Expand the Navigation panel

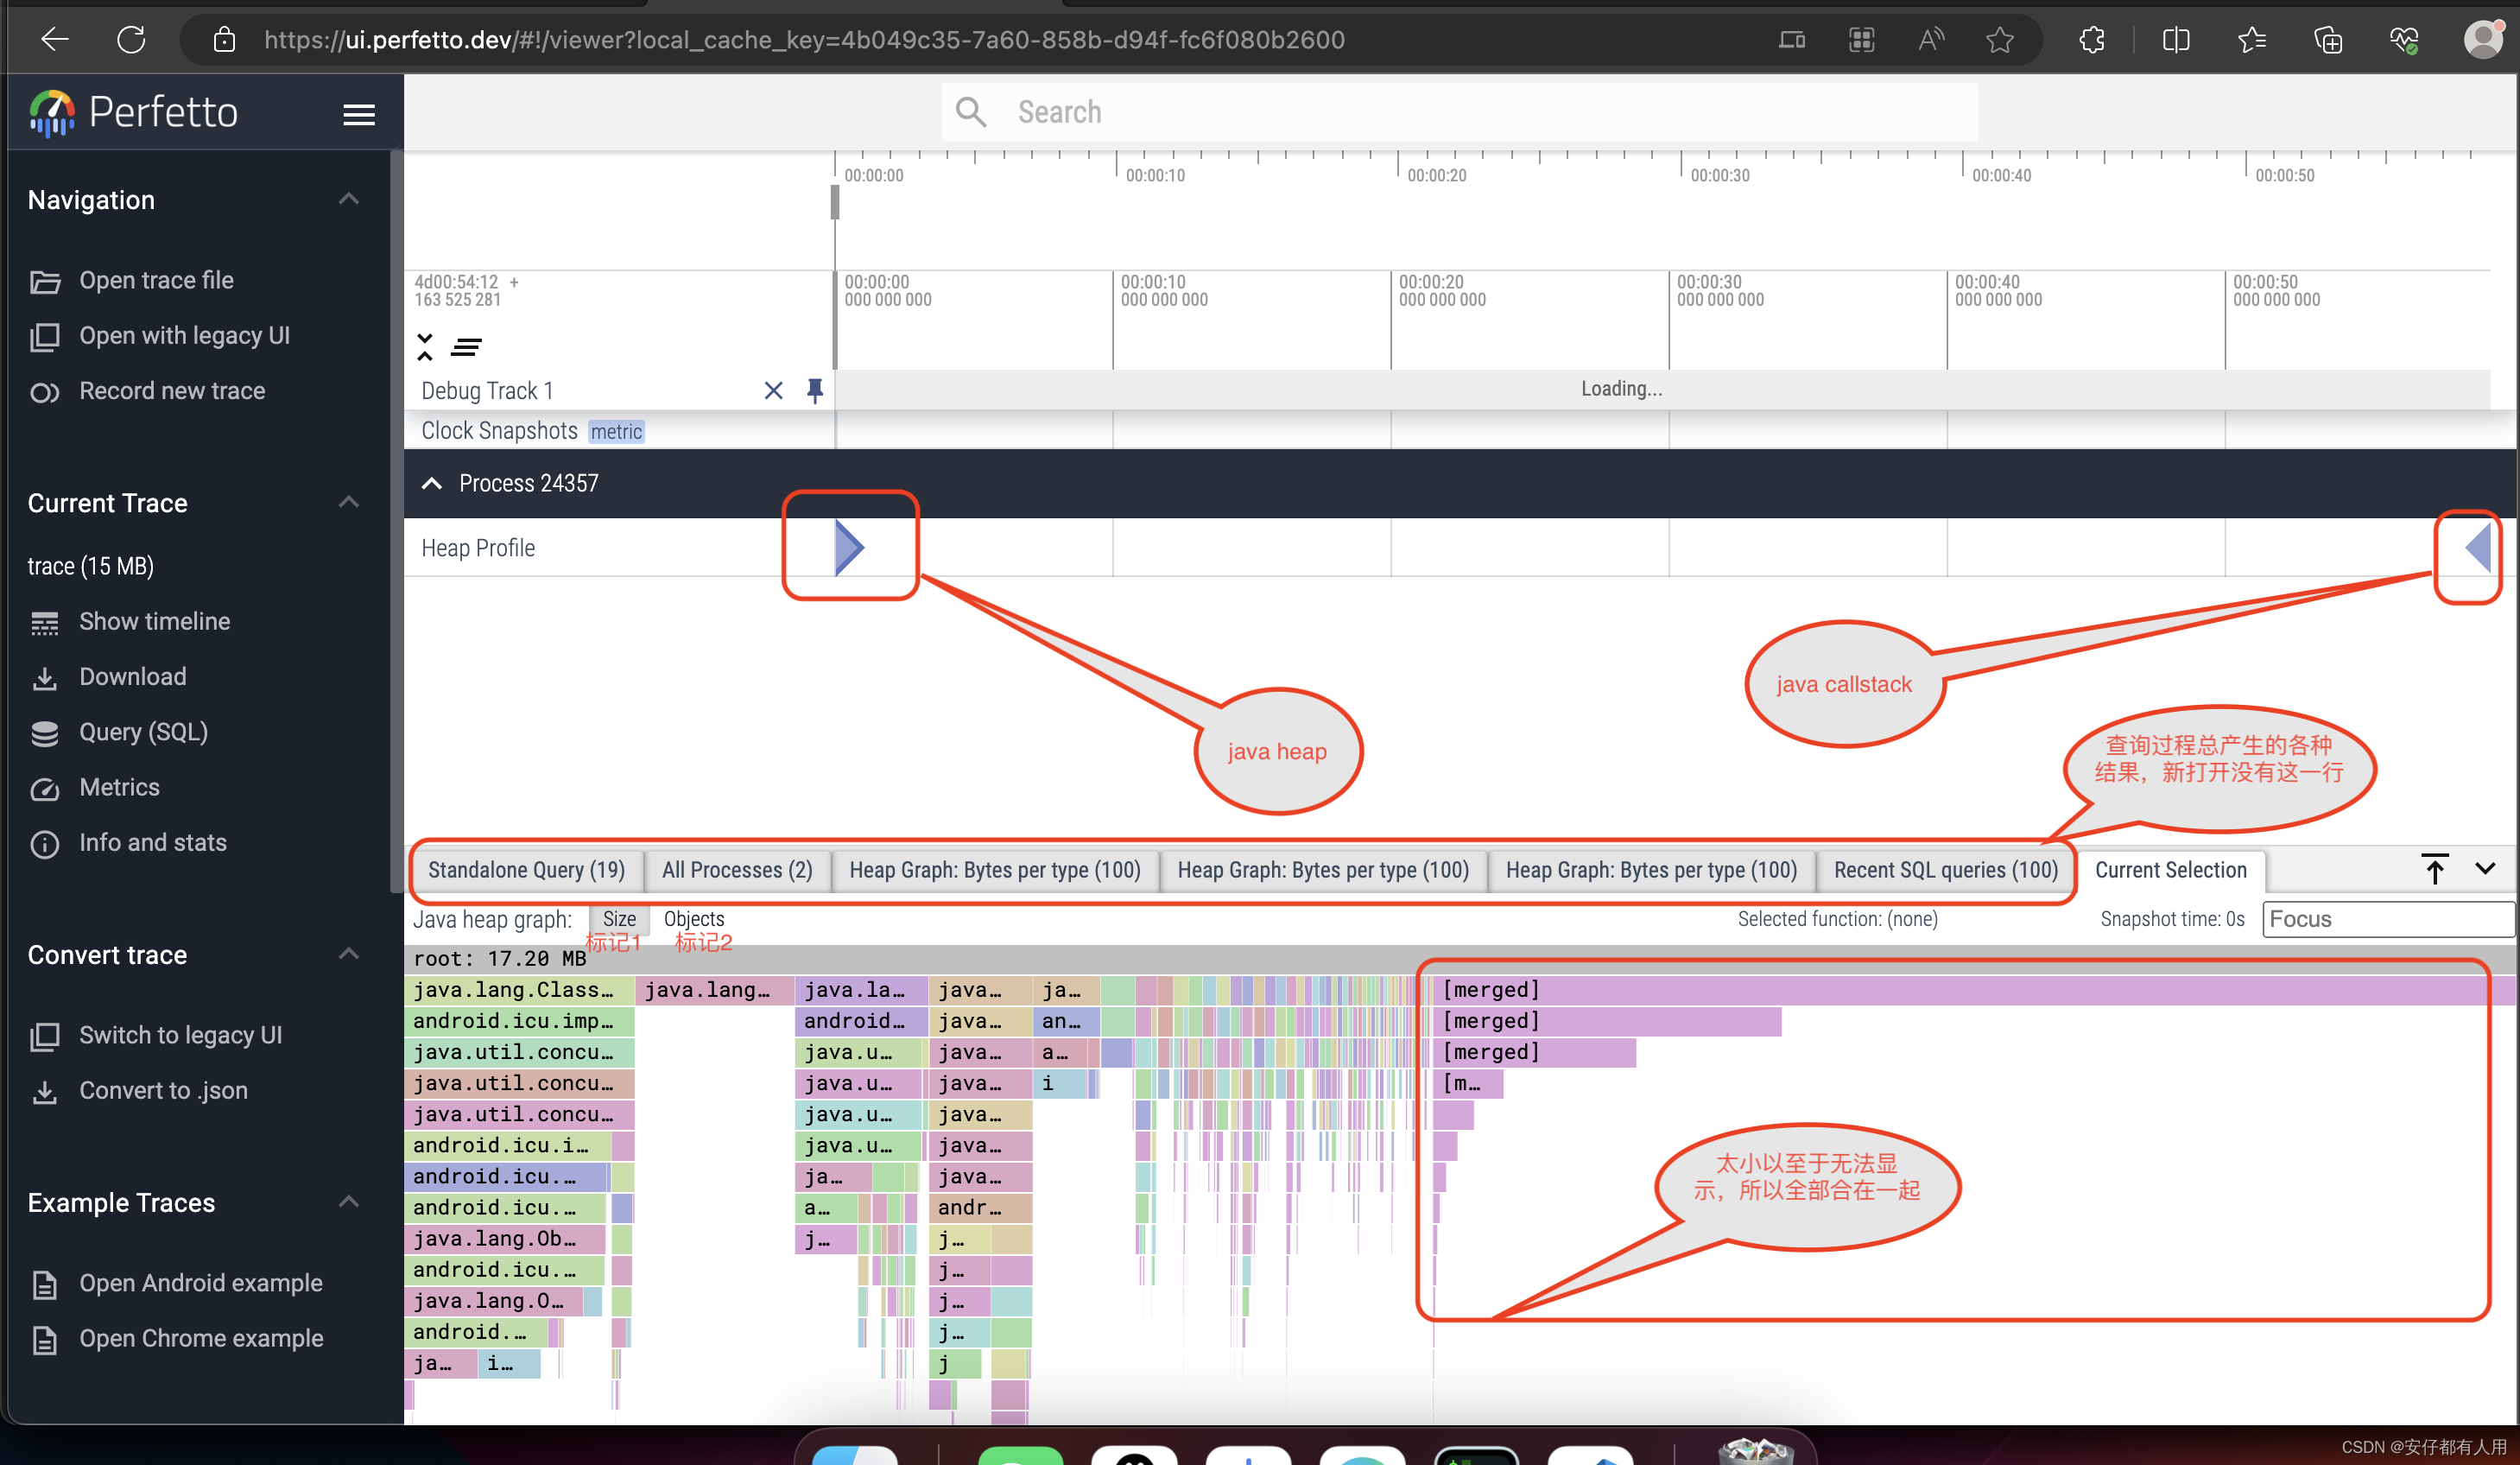tap(347, 200)
